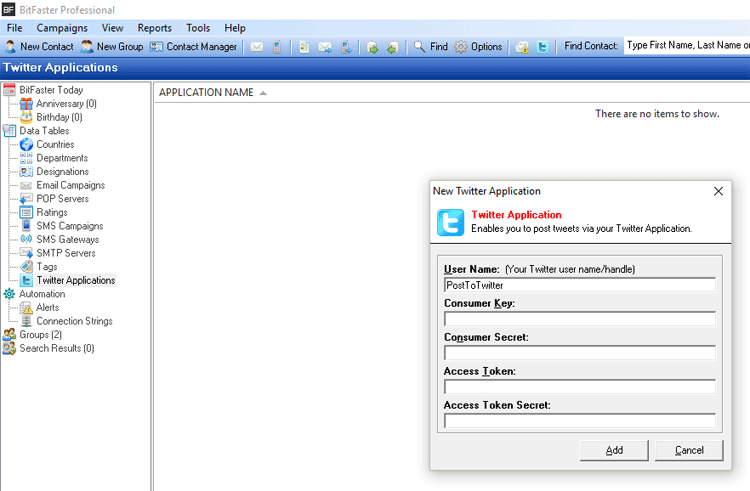Click the Consumer Key input field
The height and width of the screenshot is (491, 750).
tap(580, 319)
